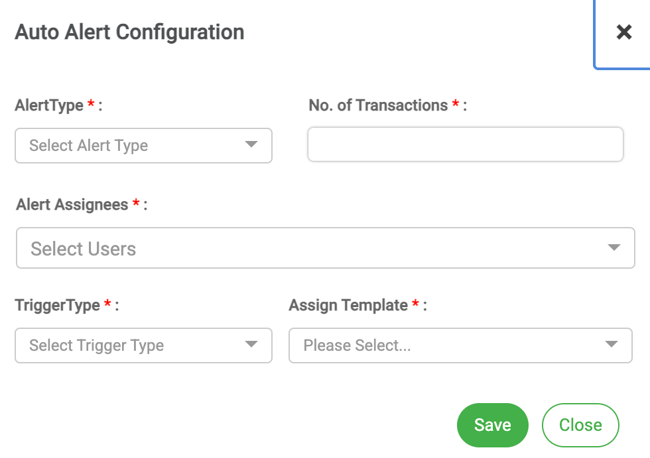Screen dimensions: 650x458
Task: Click the arrow in the TriggerType combo box
Action: (251, 344)
